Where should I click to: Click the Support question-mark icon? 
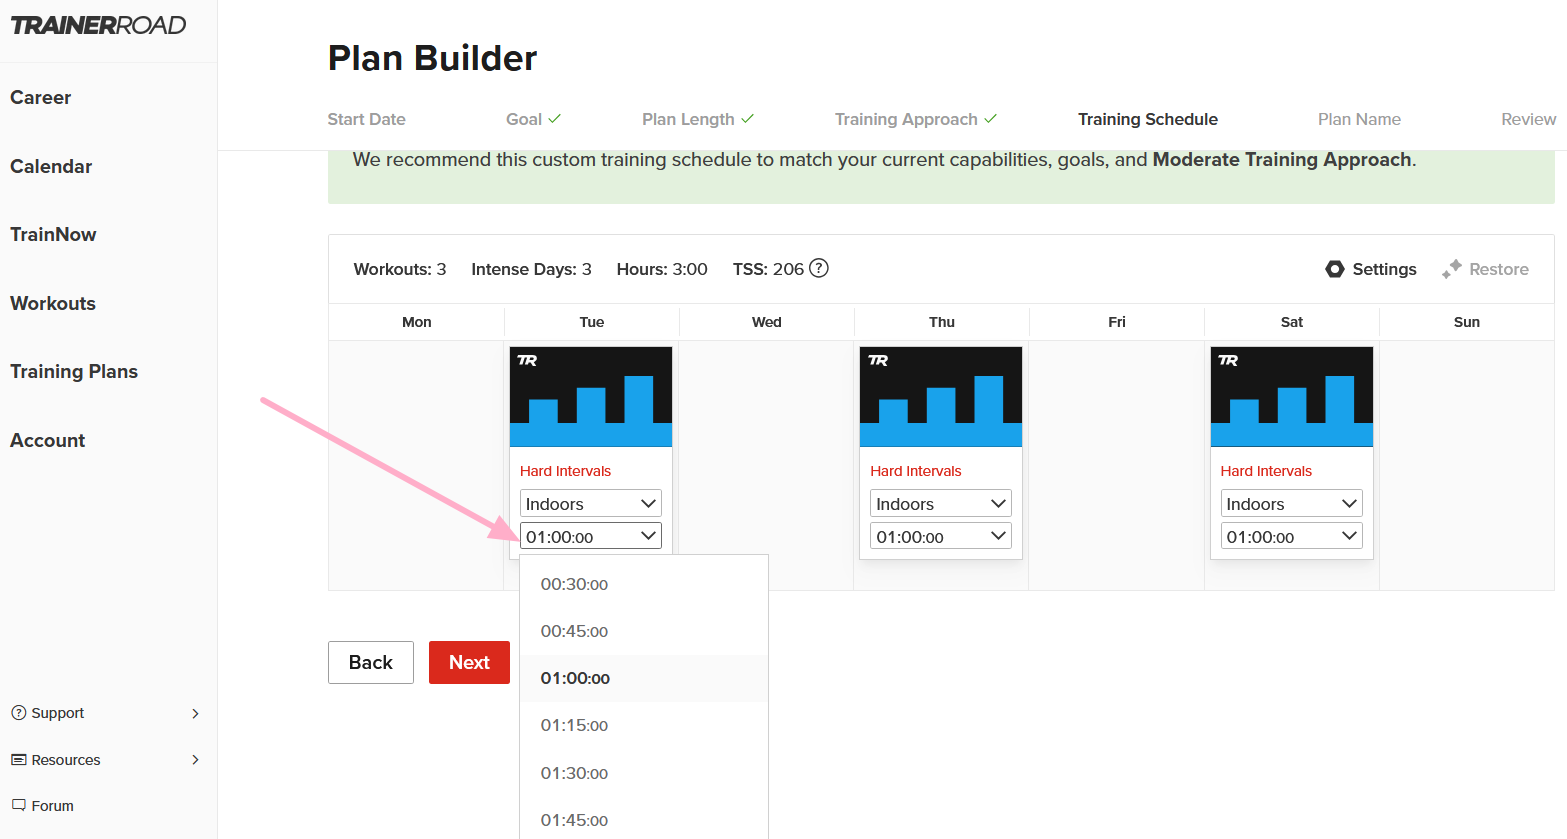18,713
